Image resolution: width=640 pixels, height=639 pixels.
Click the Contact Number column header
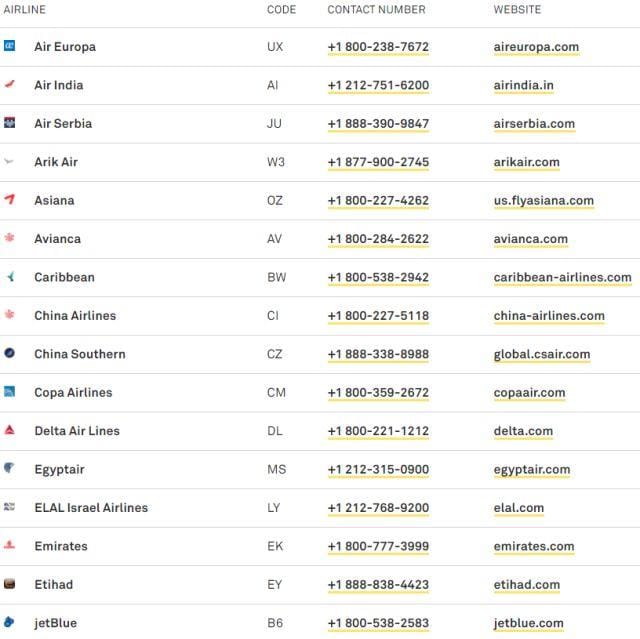(x=376, y=10)
